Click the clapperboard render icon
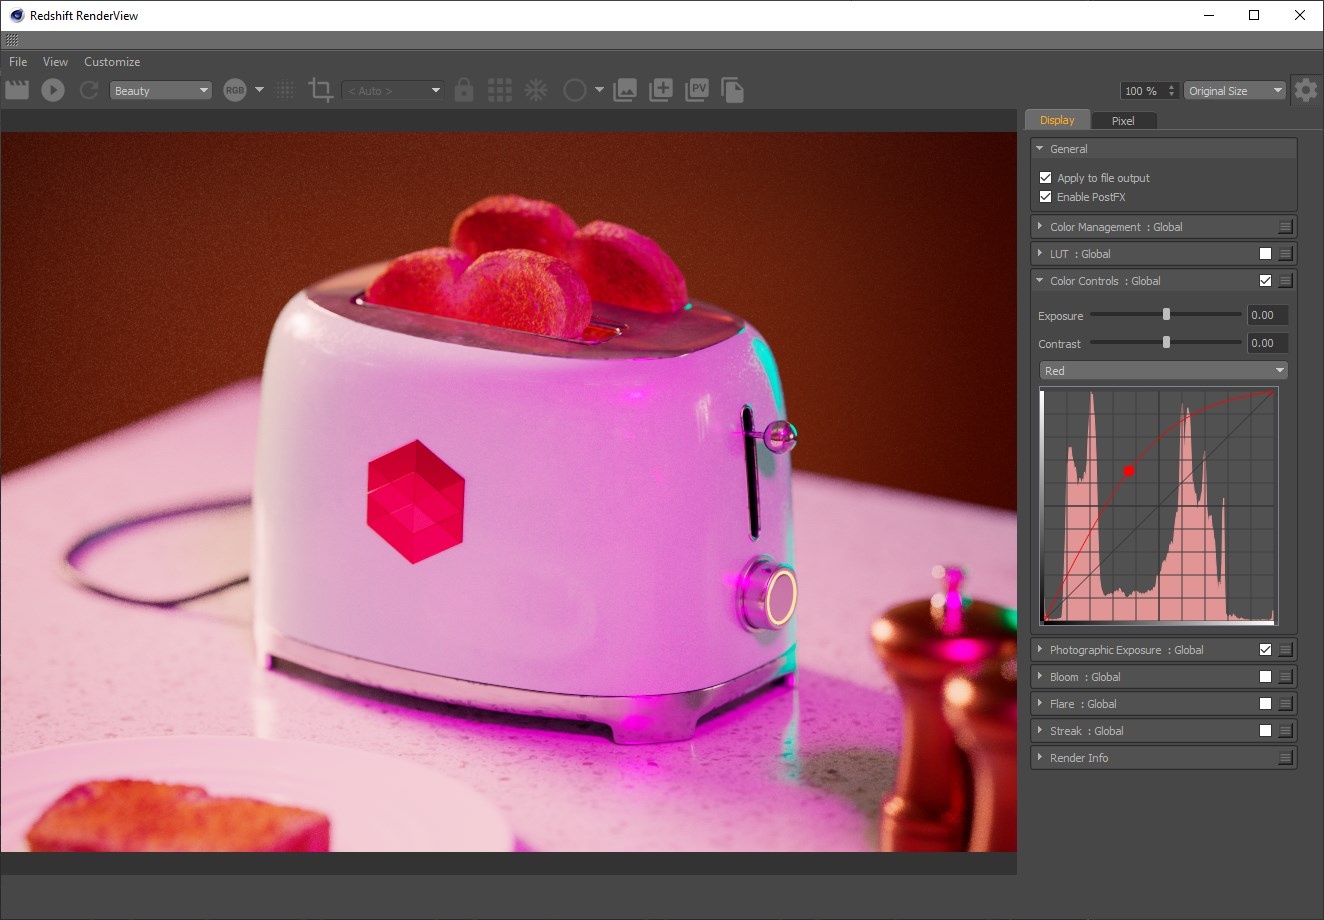The image size is (1324, 920). coord(17,90)
